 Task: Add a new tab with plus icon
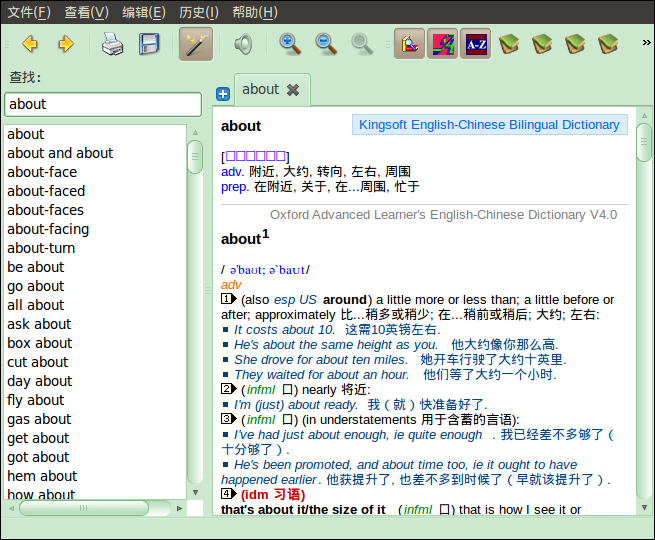223,94
